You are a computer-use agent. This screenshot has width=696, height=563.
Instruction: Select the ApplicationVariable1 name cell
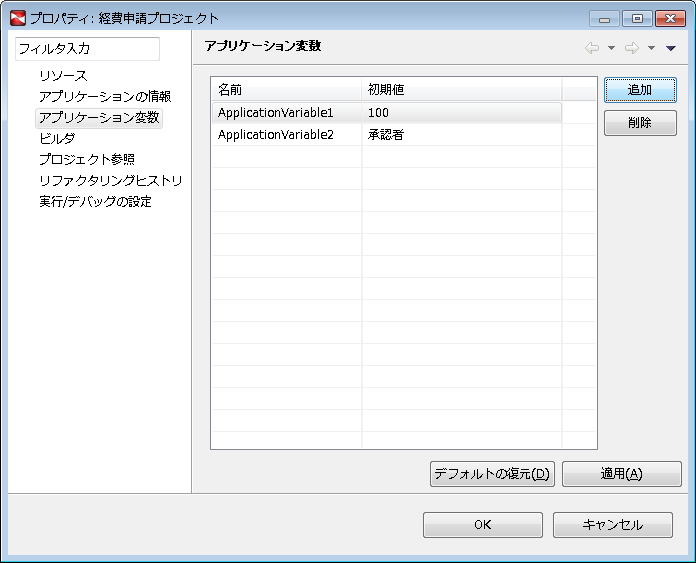tap(286, 113)
